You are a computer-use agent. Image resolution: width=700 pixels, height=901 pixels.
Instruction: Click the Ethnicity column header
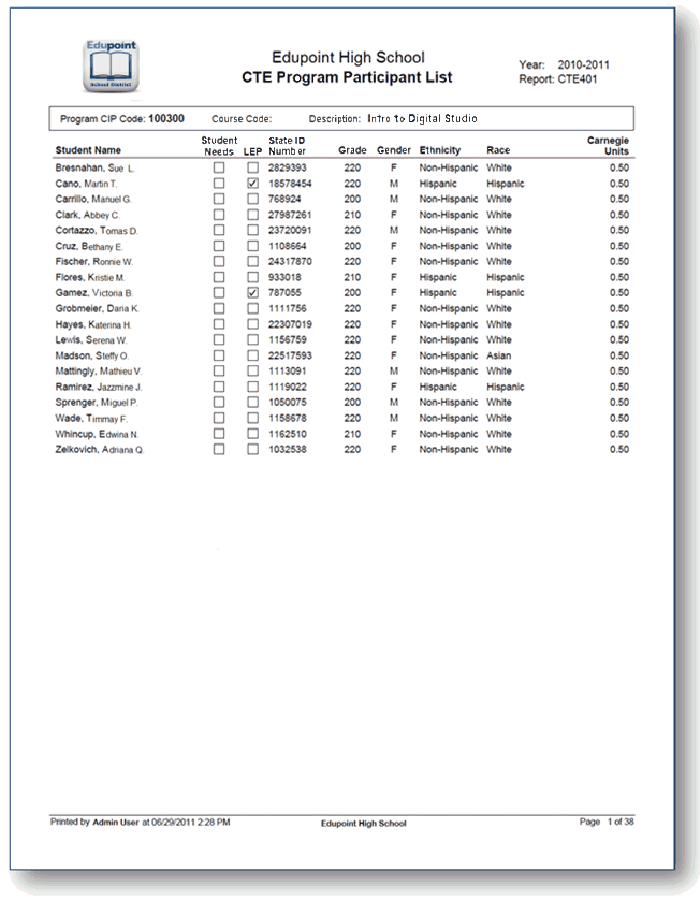pyautogui.click(x=440, y=150)
